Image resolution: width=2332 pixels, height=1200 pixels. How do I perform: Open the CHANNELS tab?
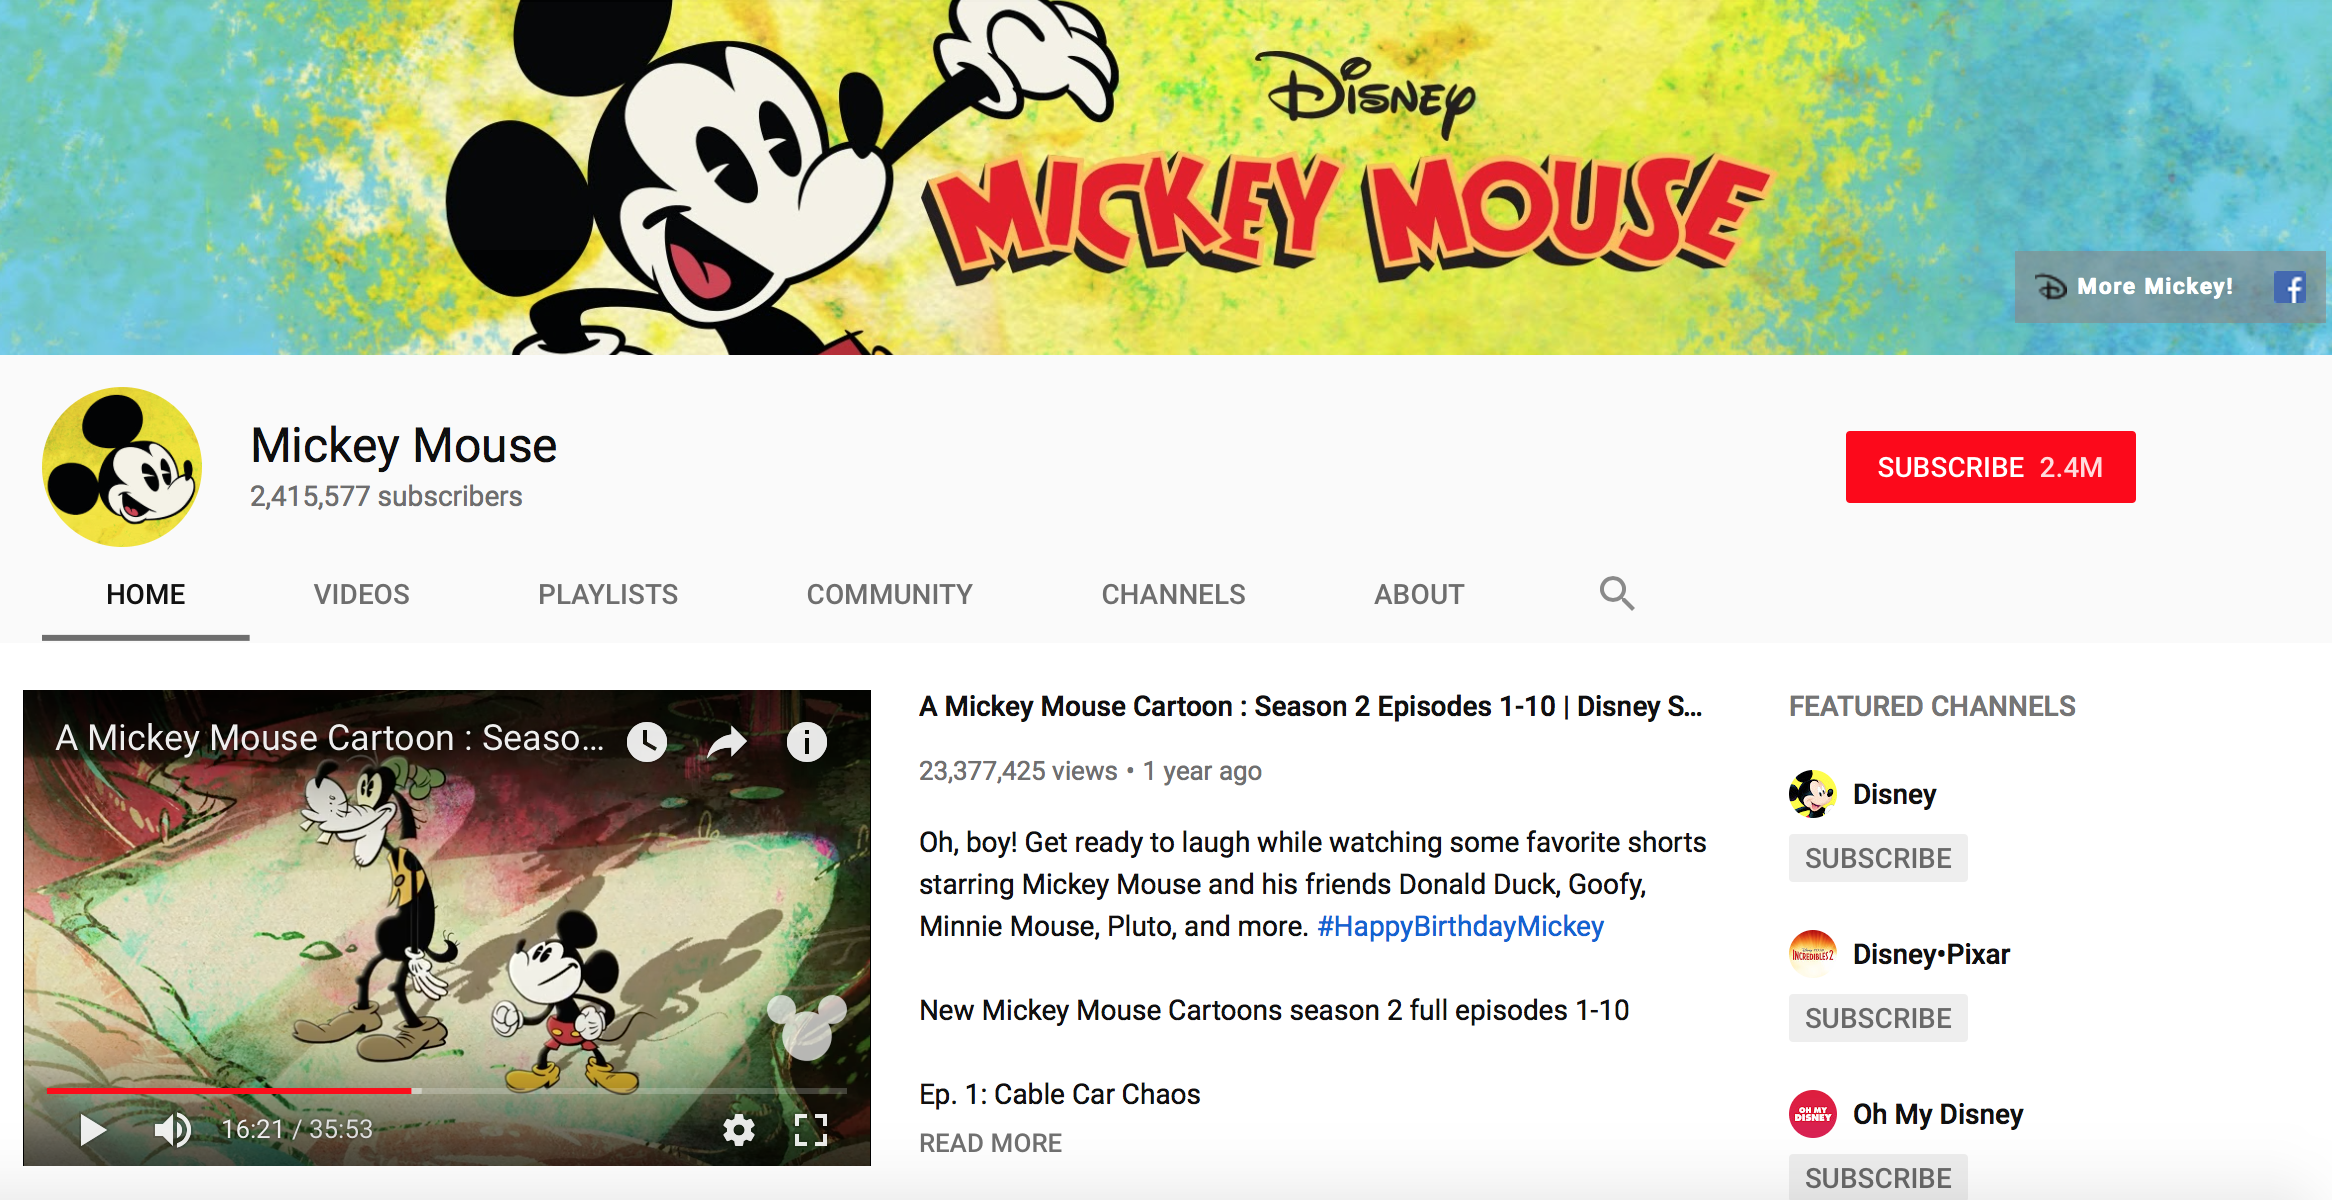click(1174, 595)
